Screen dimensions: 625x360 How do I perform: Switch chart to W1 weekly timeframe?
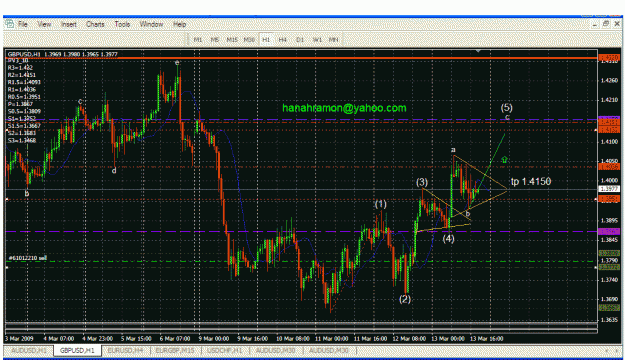point(317,39)
